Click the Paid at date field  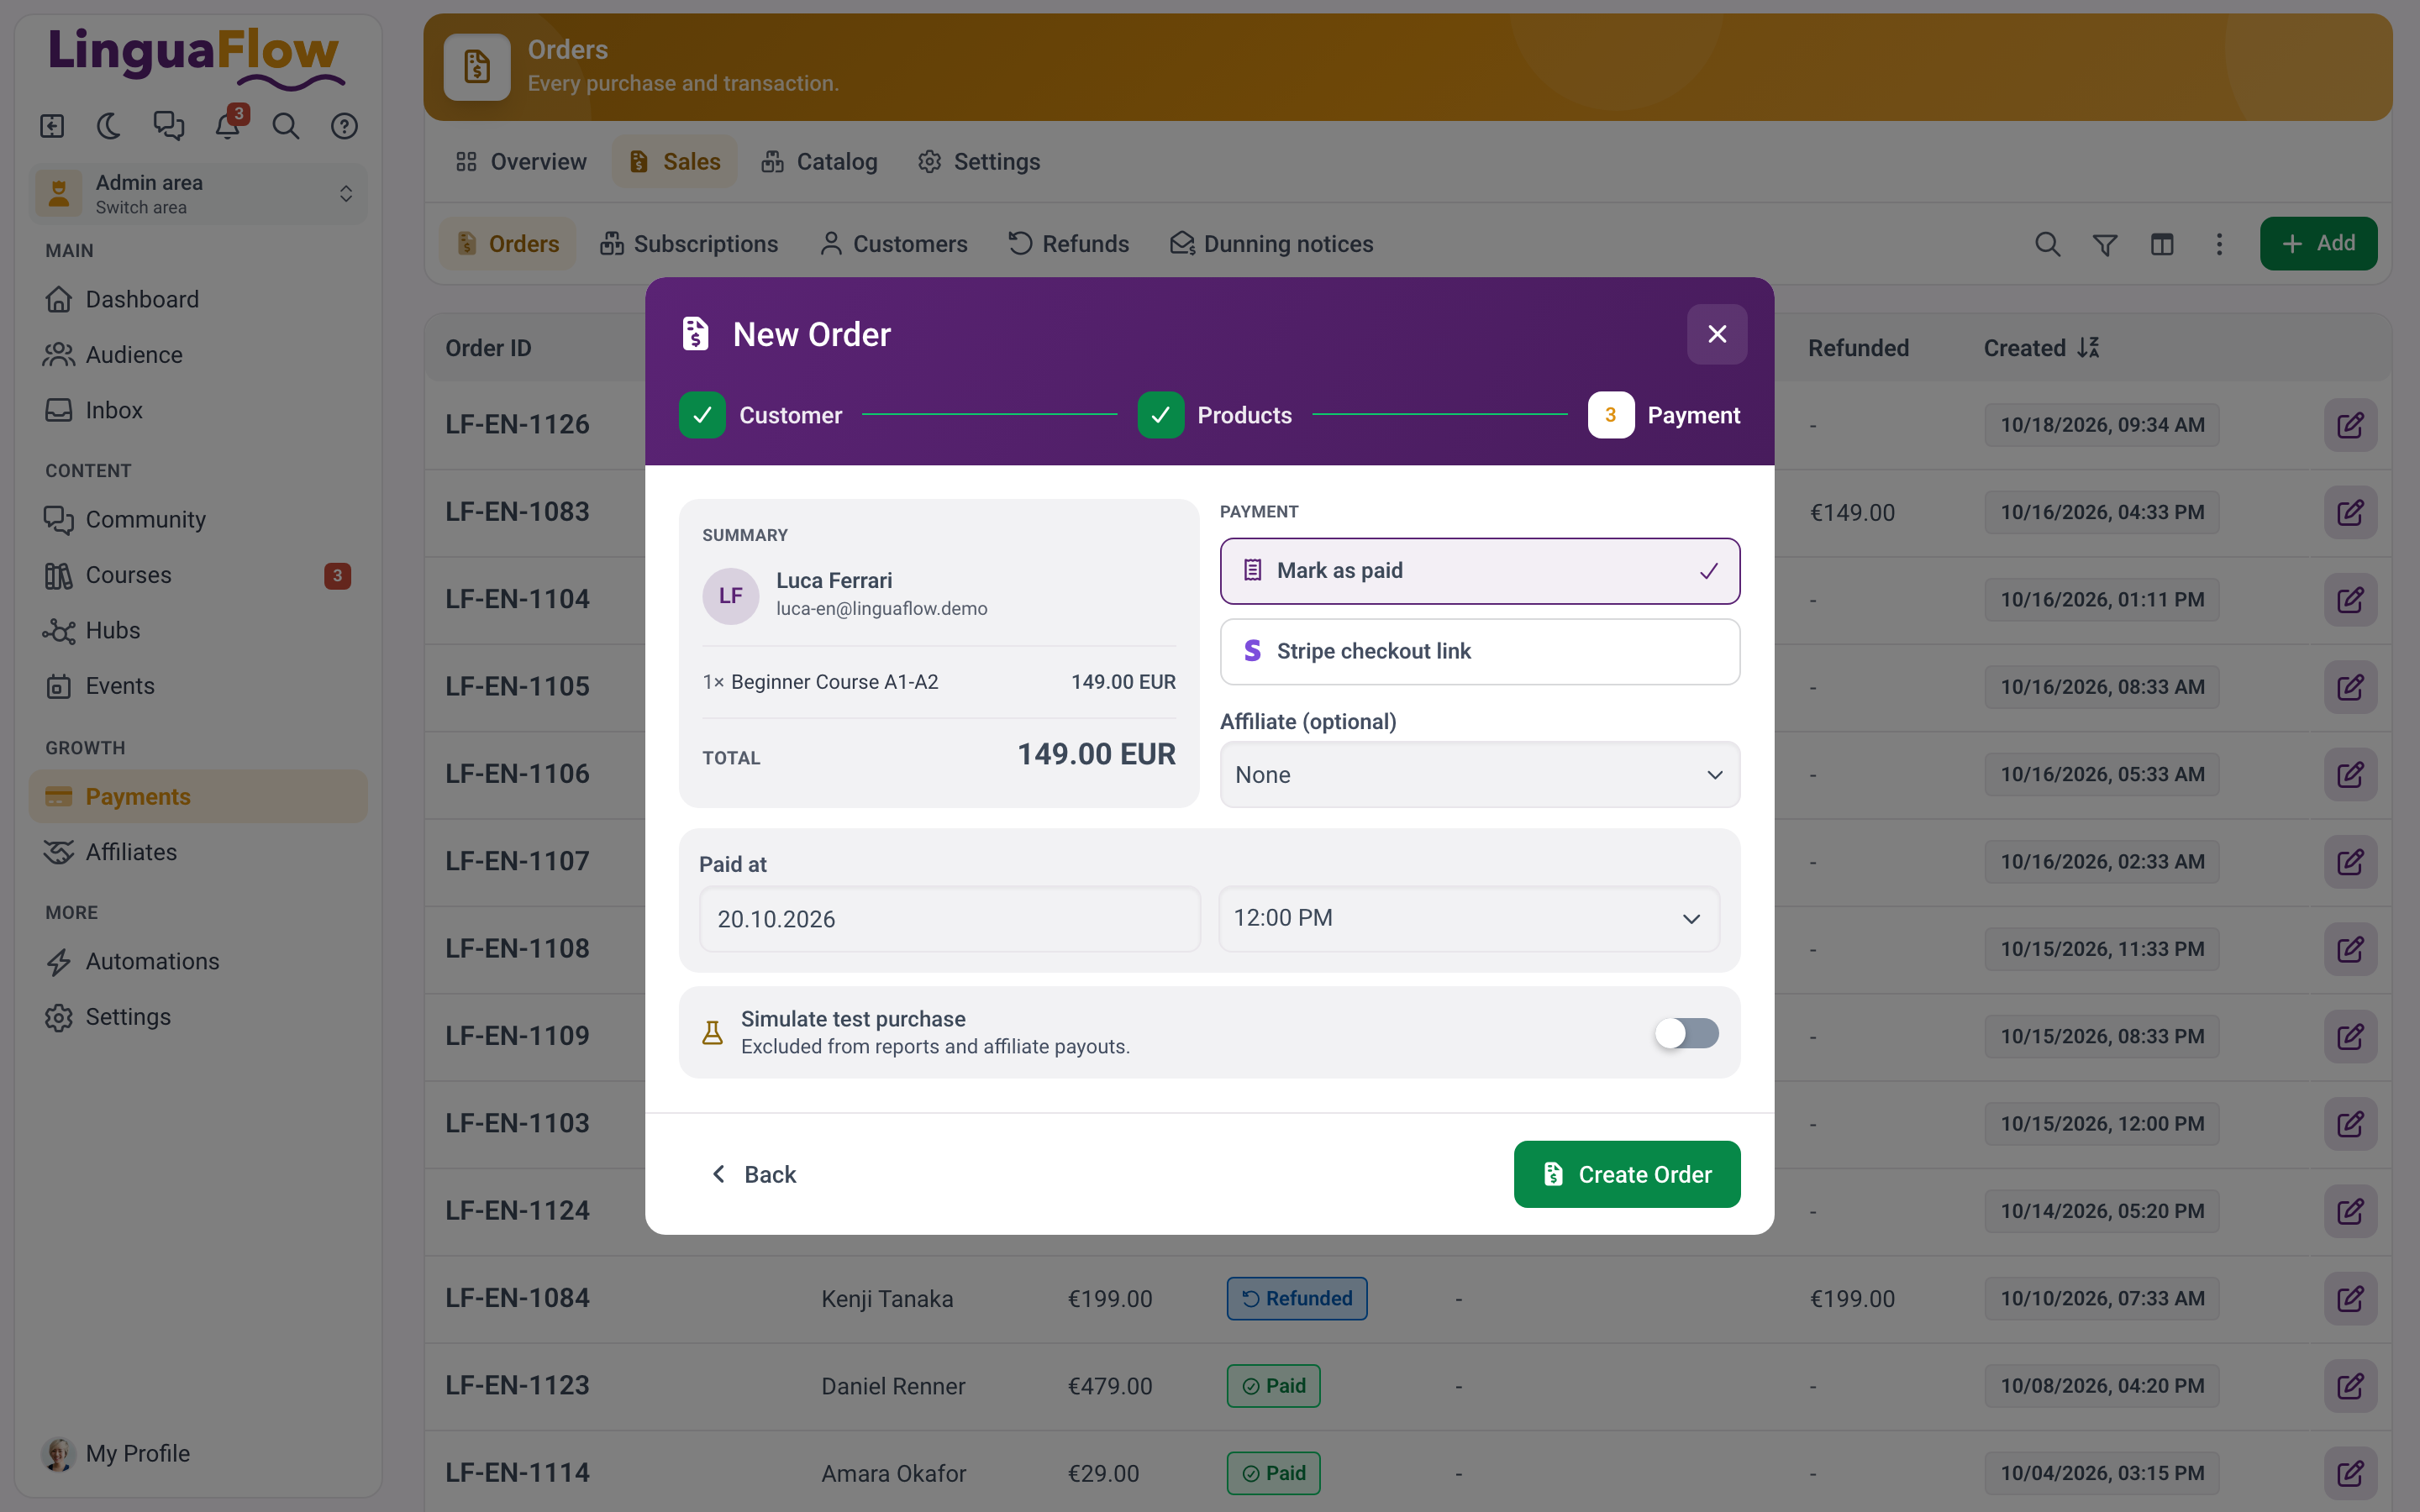pos(949,919)
